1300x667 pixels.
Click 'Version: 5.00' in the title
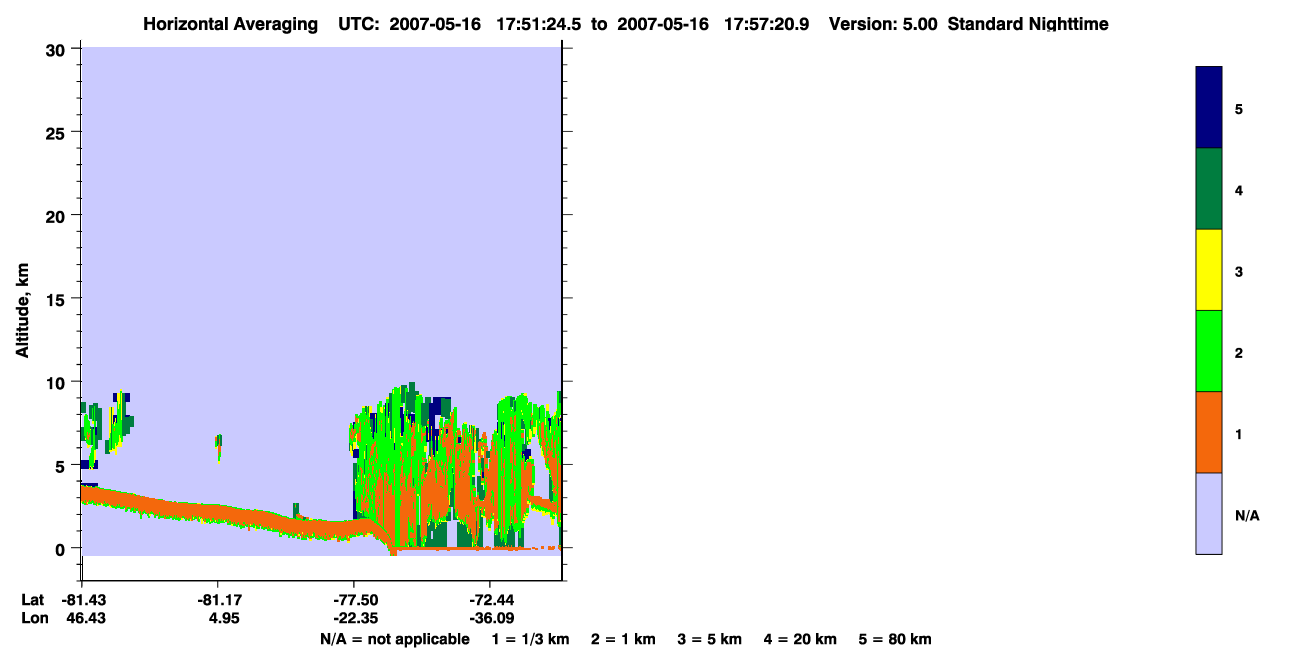(884, 24)
